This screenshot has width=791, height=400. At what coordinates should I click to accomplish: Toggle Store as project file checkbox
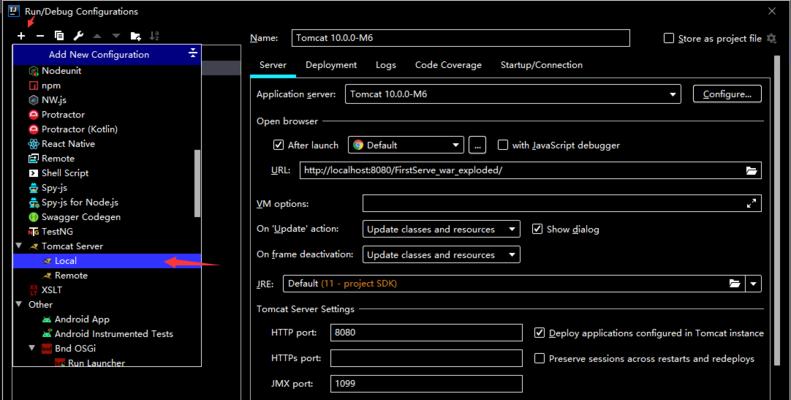(x=669, y=38)
